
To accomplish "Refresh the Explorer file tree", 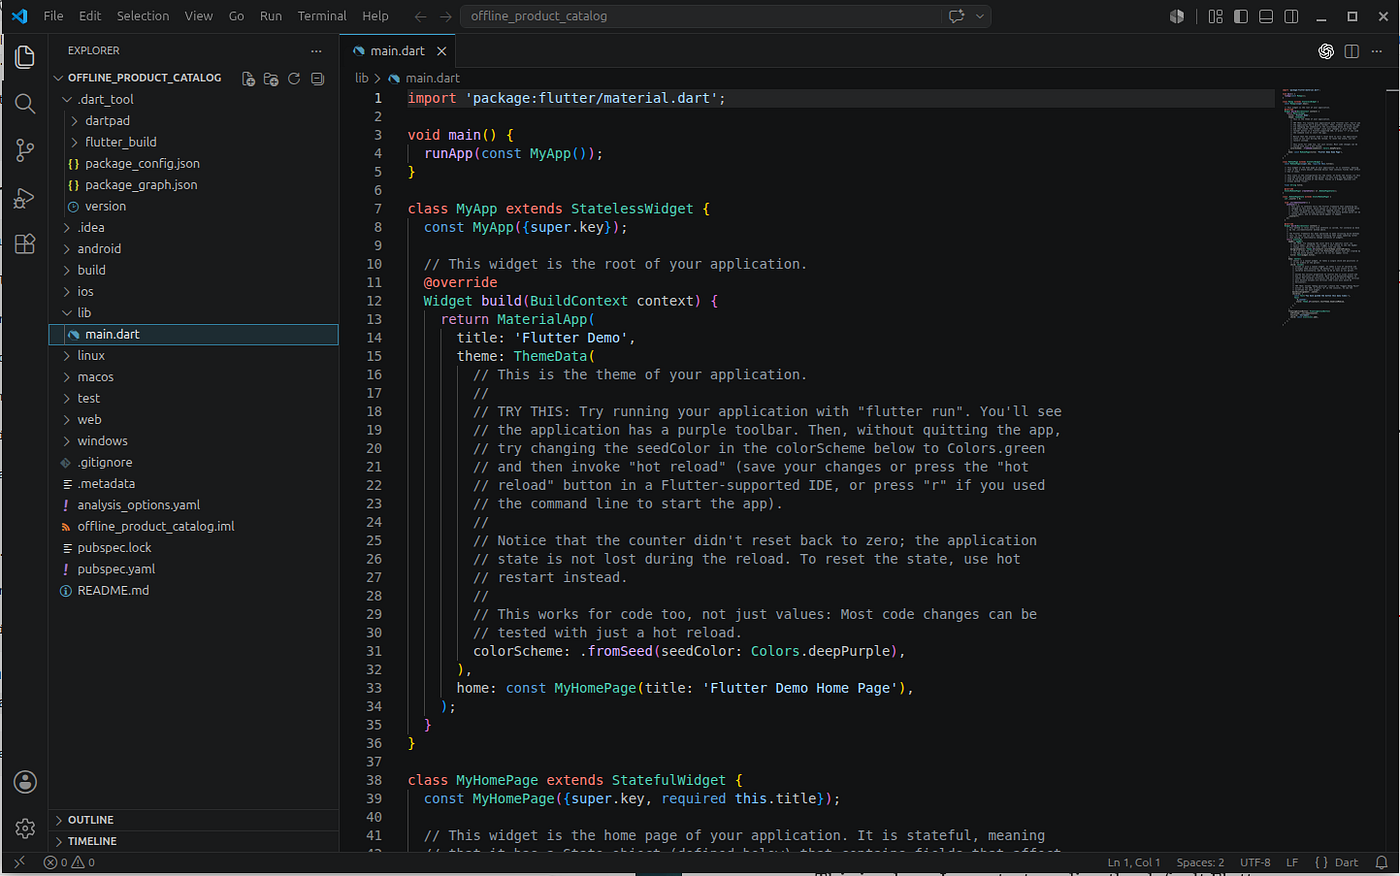I will (294, 78).
